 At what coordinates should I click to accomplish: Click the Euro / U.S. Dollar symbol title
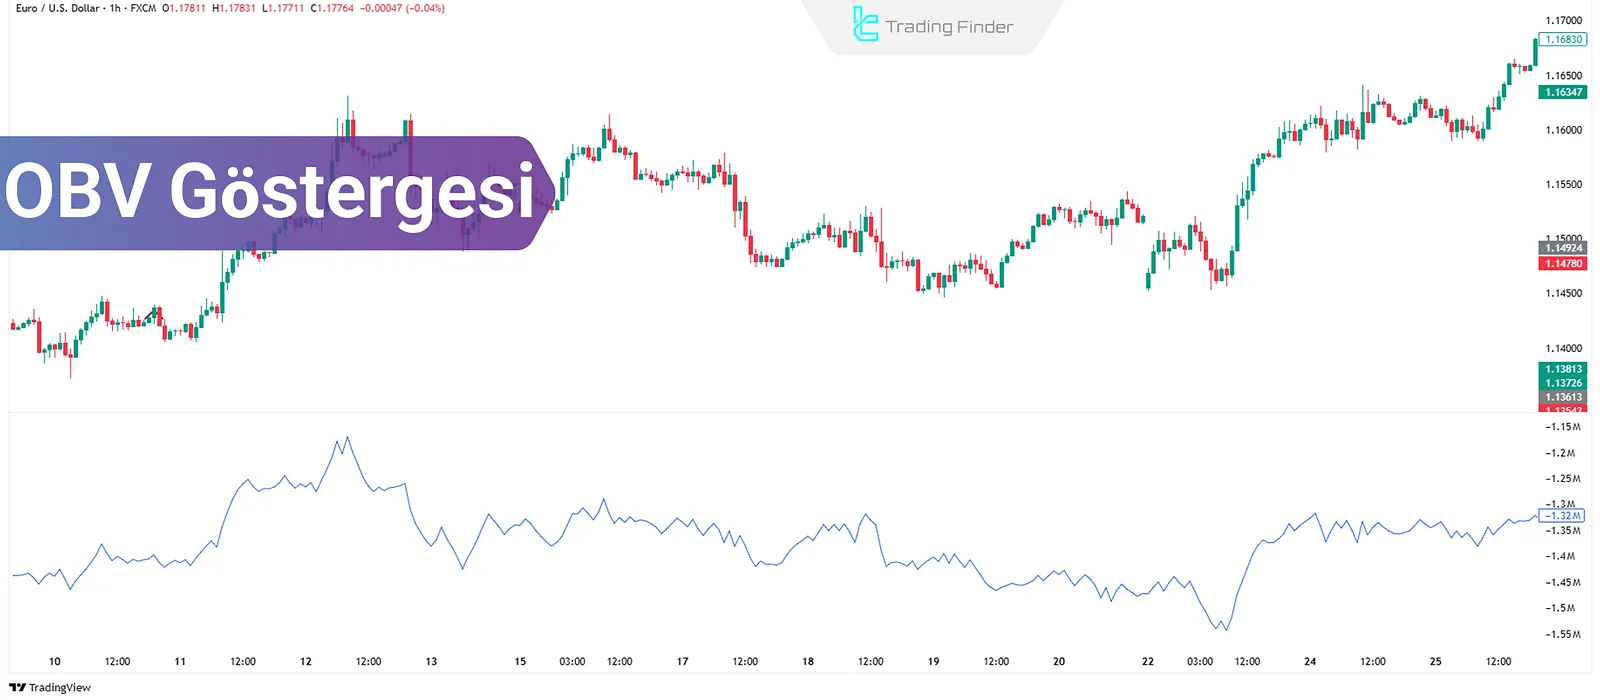point(58,8)
